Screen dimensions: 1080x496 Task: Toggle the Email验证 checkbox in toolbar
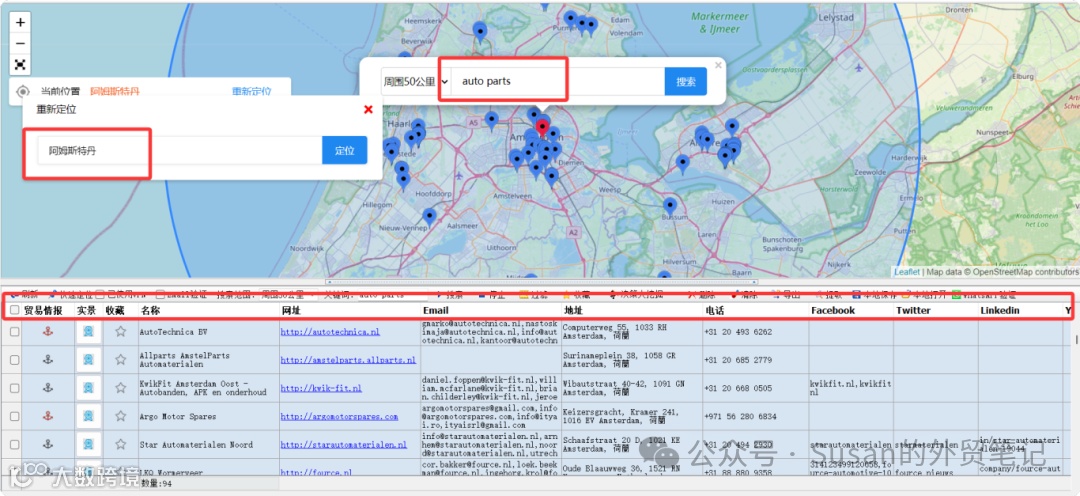[x=160, y=295]
